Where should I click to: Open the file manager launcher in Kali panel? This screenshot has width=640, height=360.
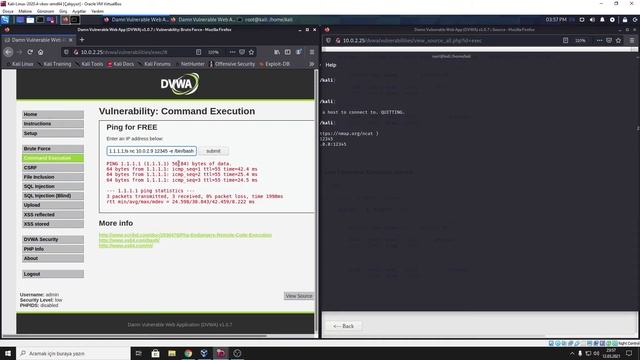click(x=30, y=20)
